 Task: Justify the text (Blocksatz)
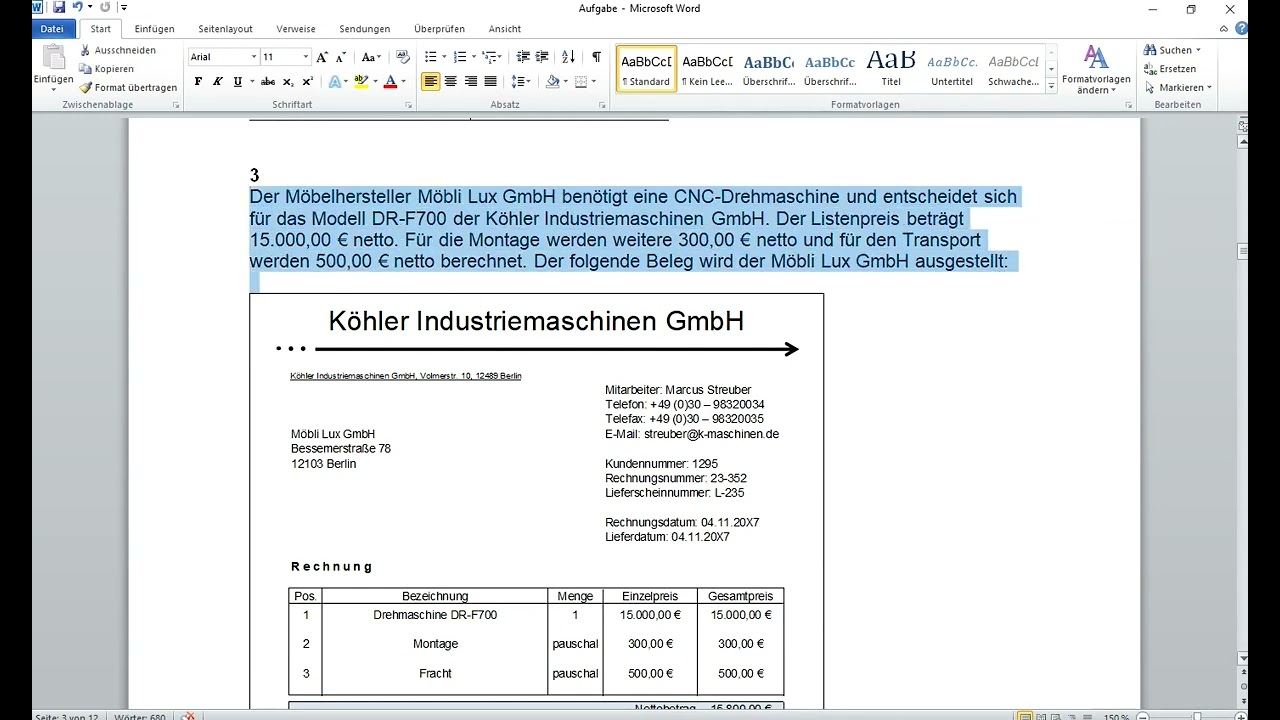click(491, 82)
